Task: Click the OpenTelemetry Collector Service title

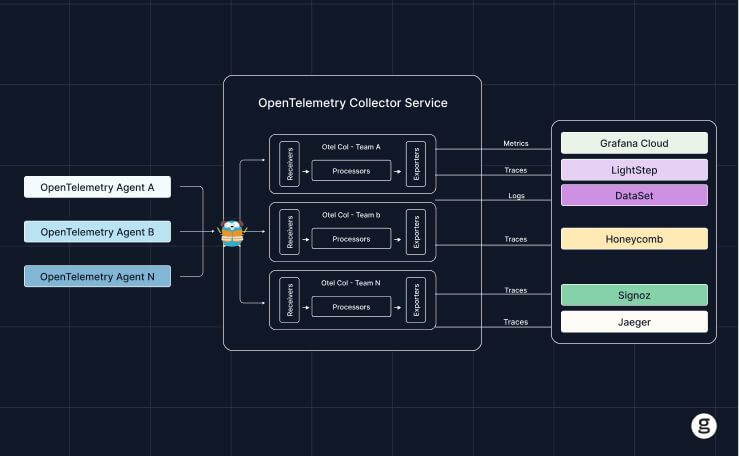Action: (353, 103)
